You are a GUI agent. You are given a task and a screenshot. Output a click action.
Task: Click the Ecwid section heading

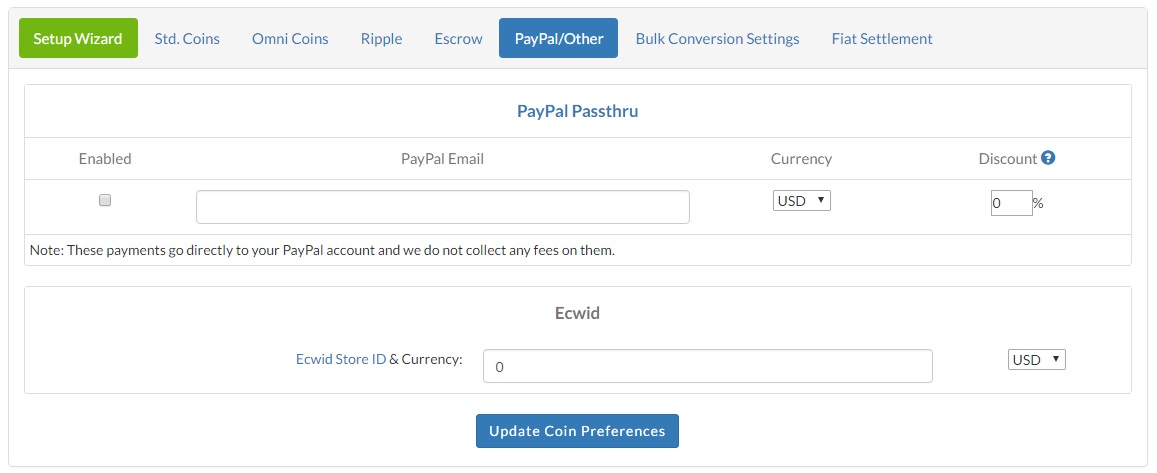point(577,313)
